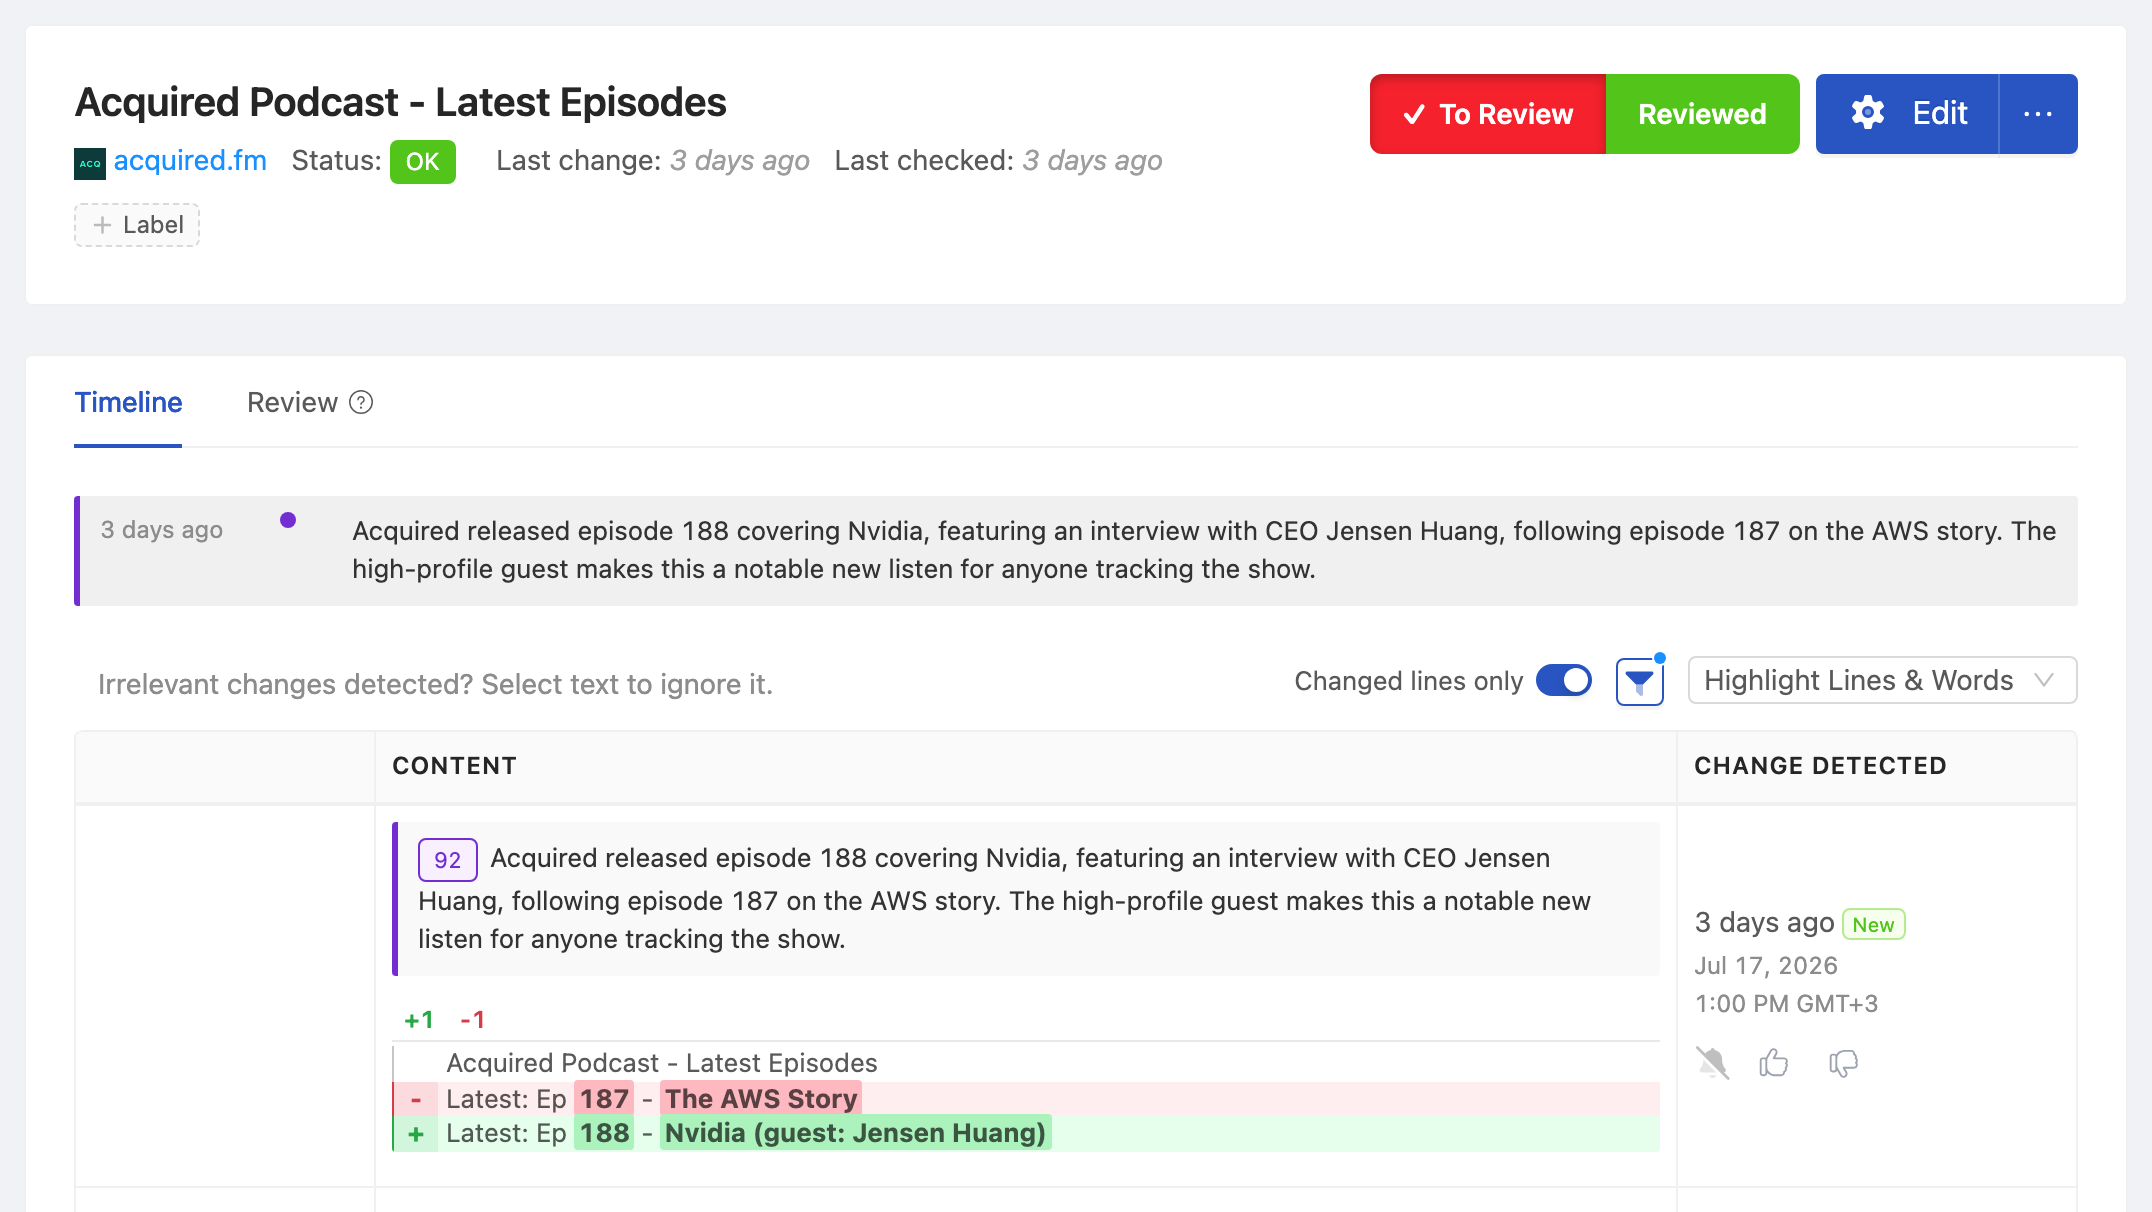Mark monitor as Reviewed
Screen dimensions: 2152x1212
coord(1702,114)
